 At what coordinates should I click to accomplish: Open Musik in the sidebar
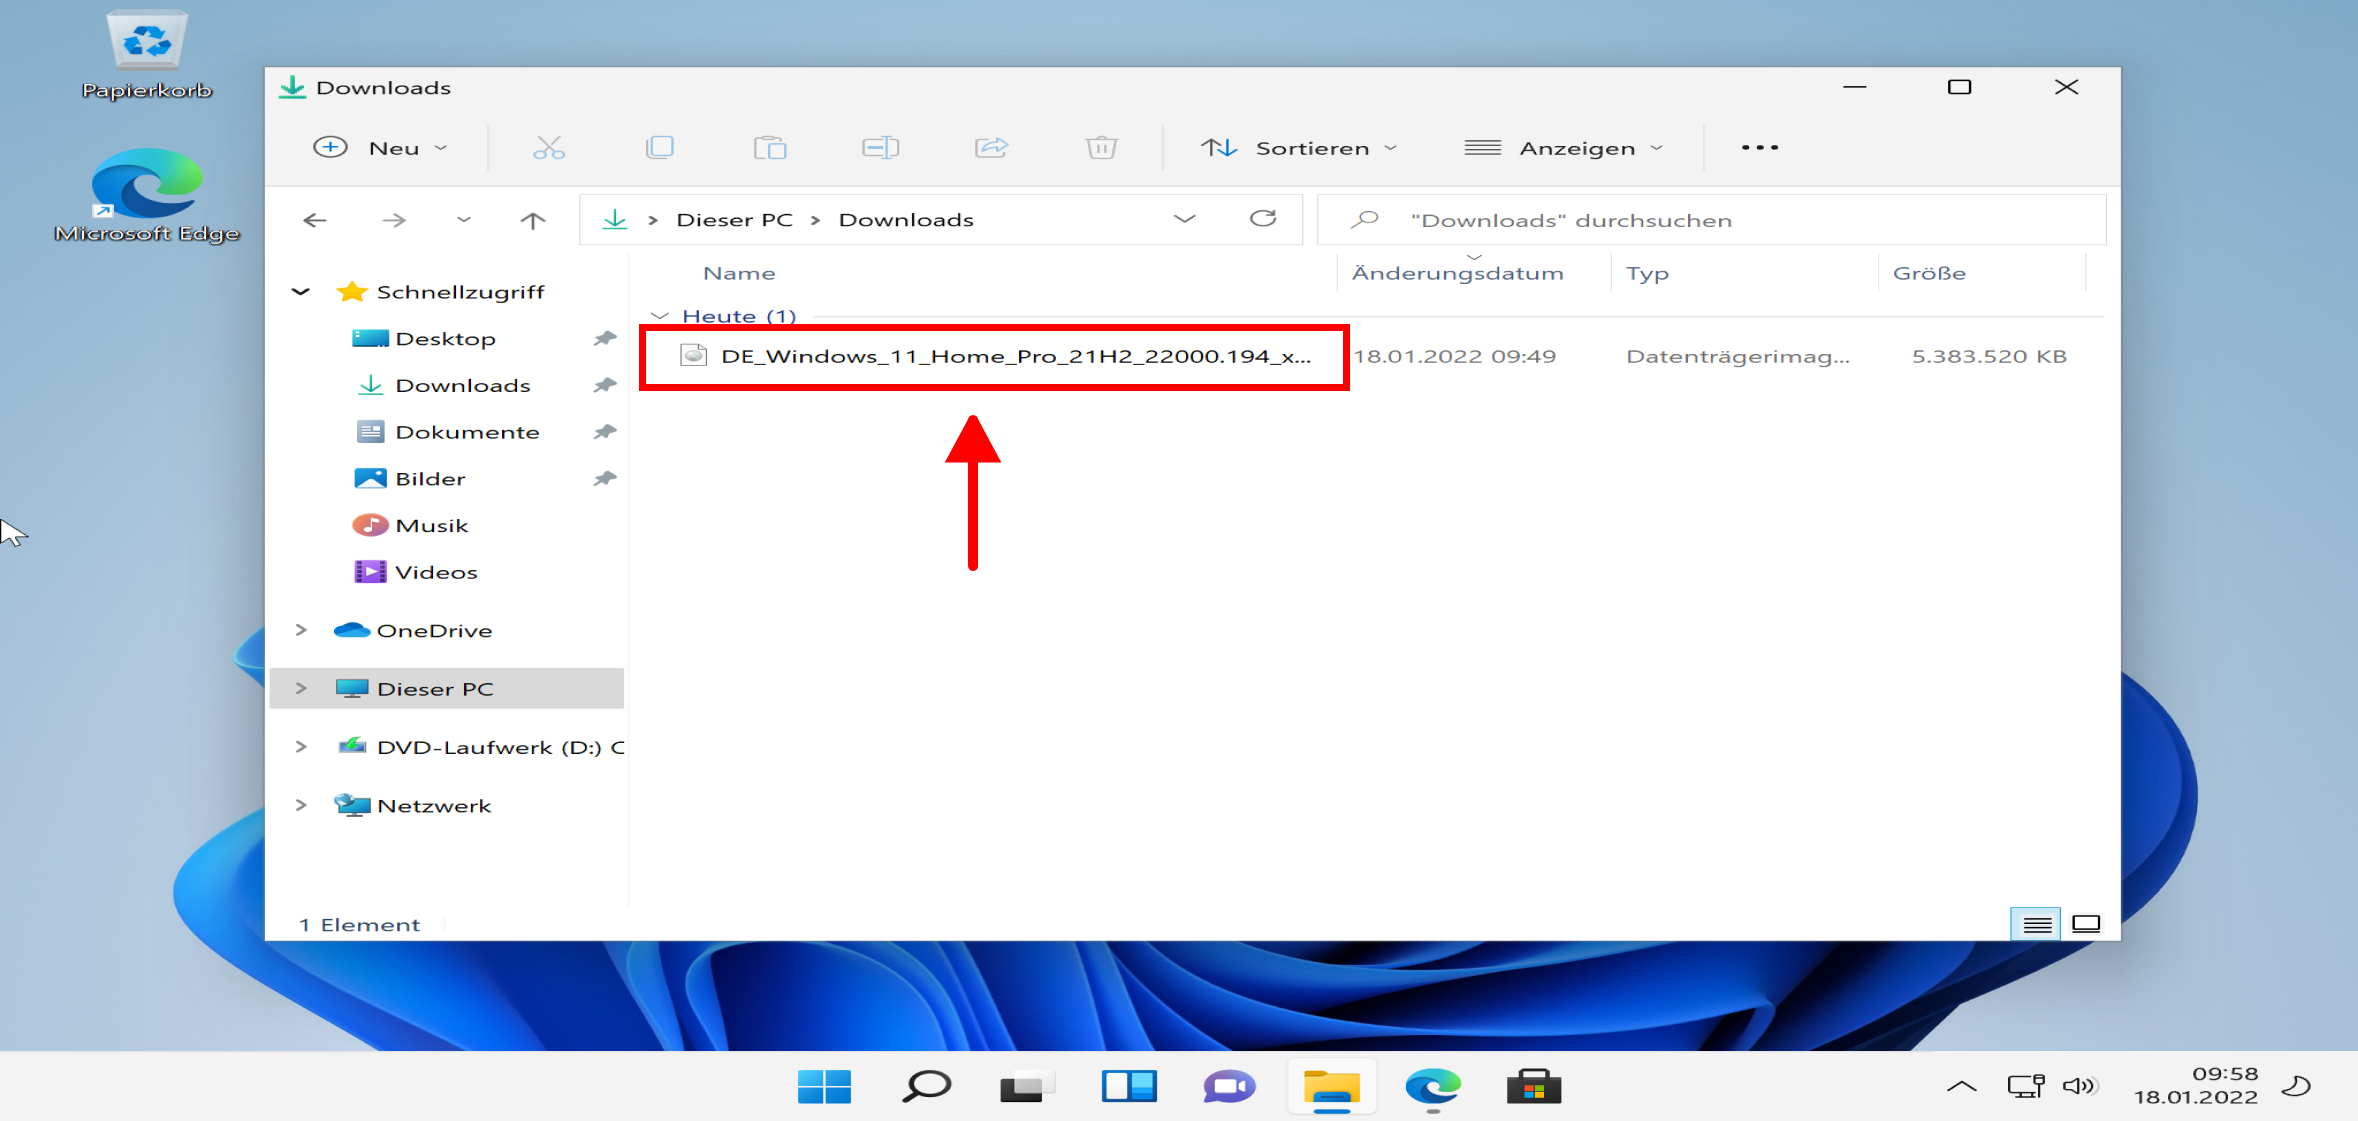coord(411,525)
